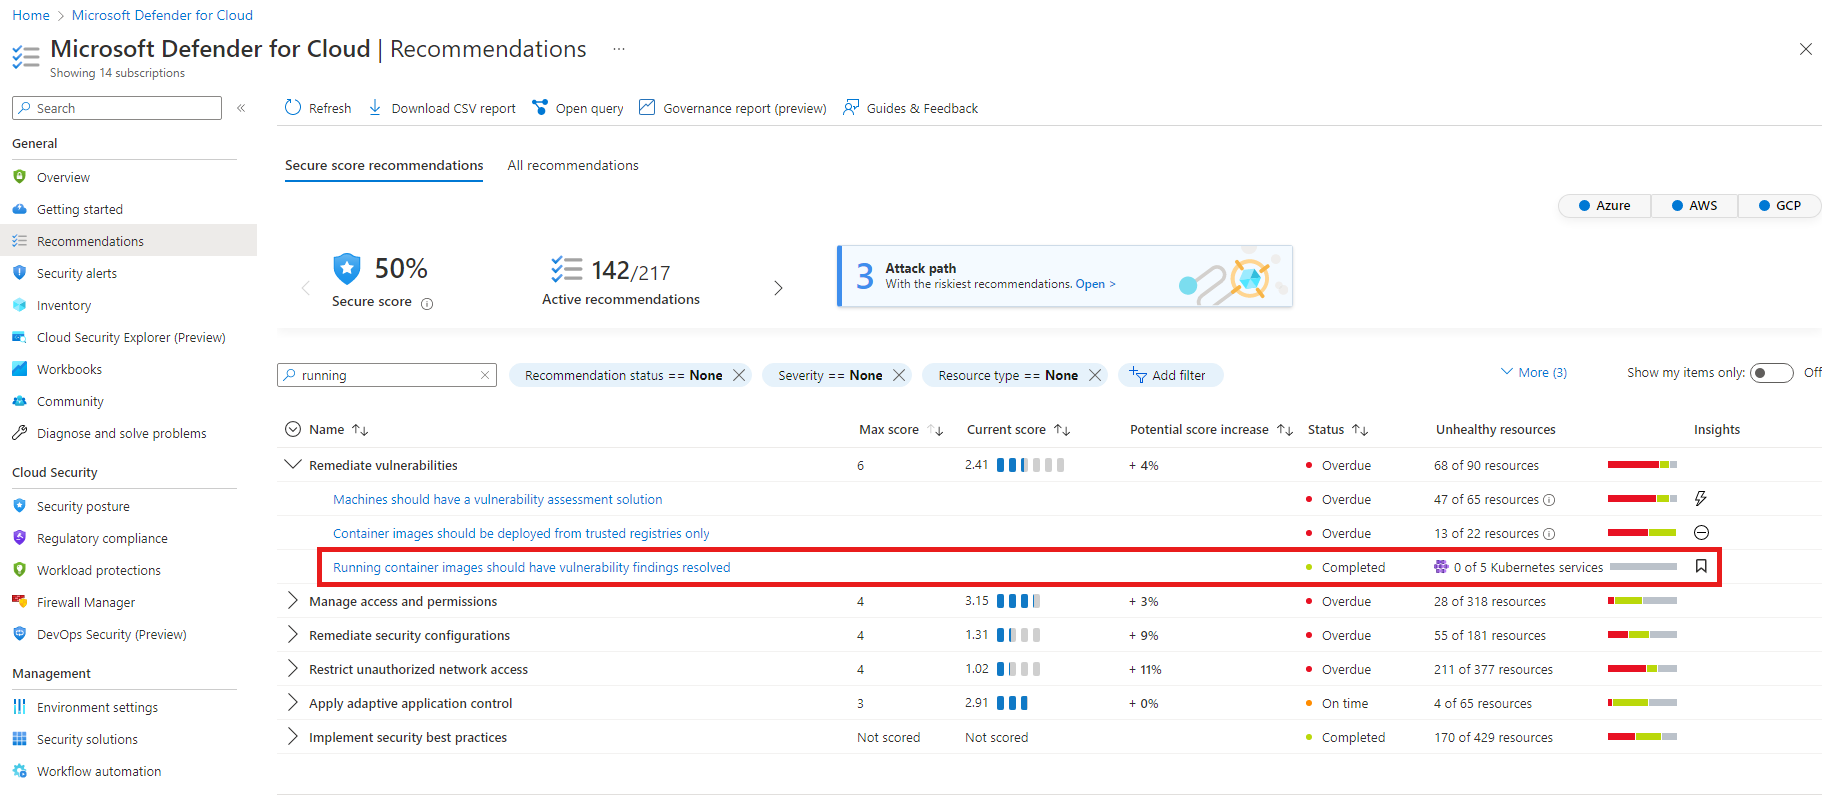
Task: Click Add filter button
Action: [1170, 375]
